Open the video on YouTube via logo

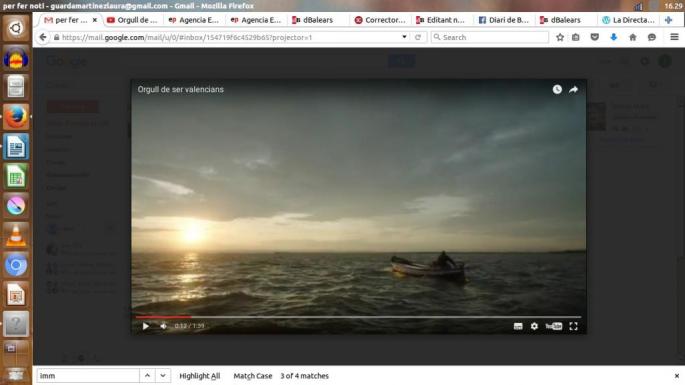(x=554, y=326)
